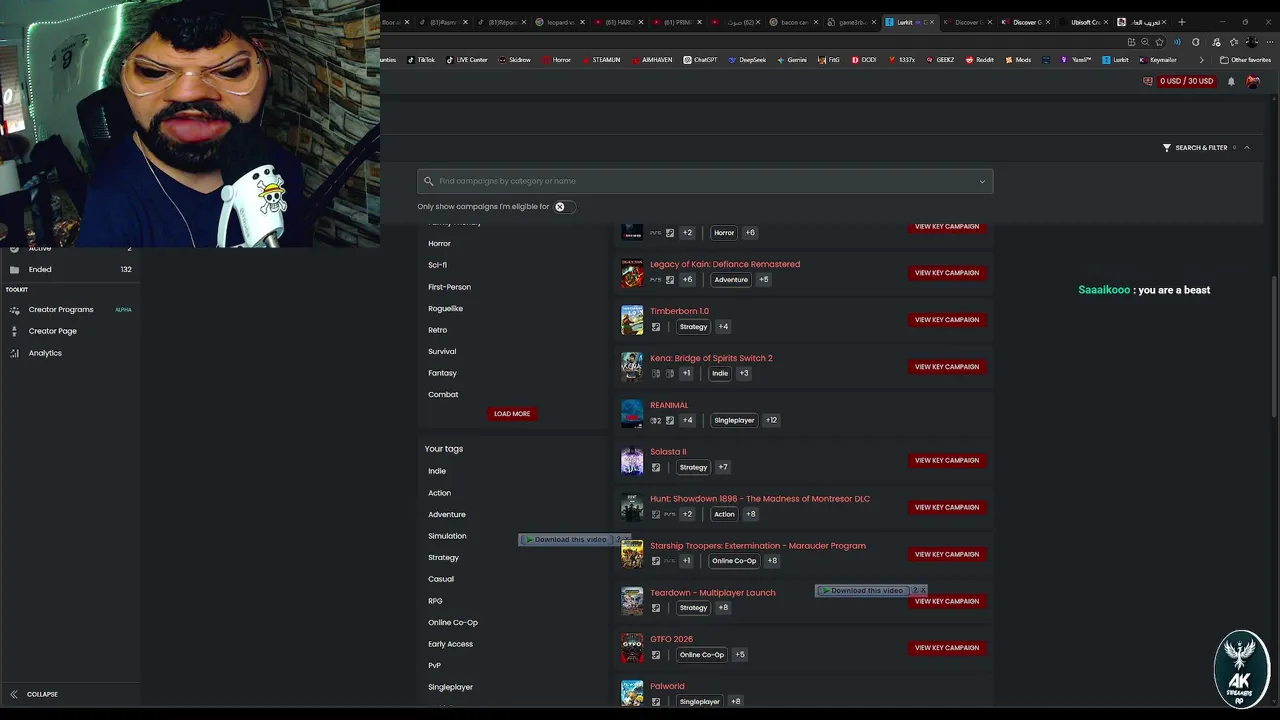Select Roguelike category filter
The width and height of the screenshot is (1280, 720).
pyautogui.click(x=446, y=309)
